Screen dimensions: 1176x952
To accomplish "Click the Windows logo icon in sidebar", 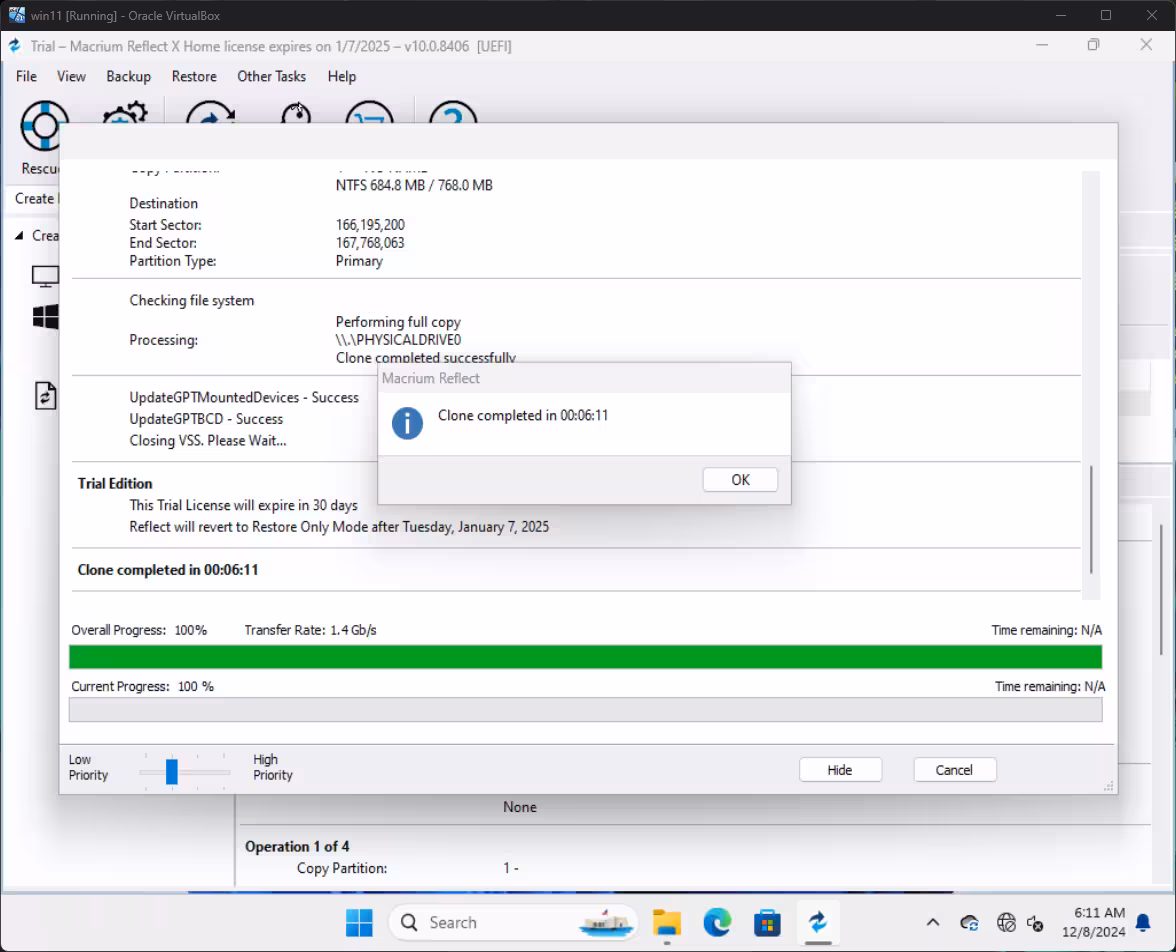I will coord(46,317).
